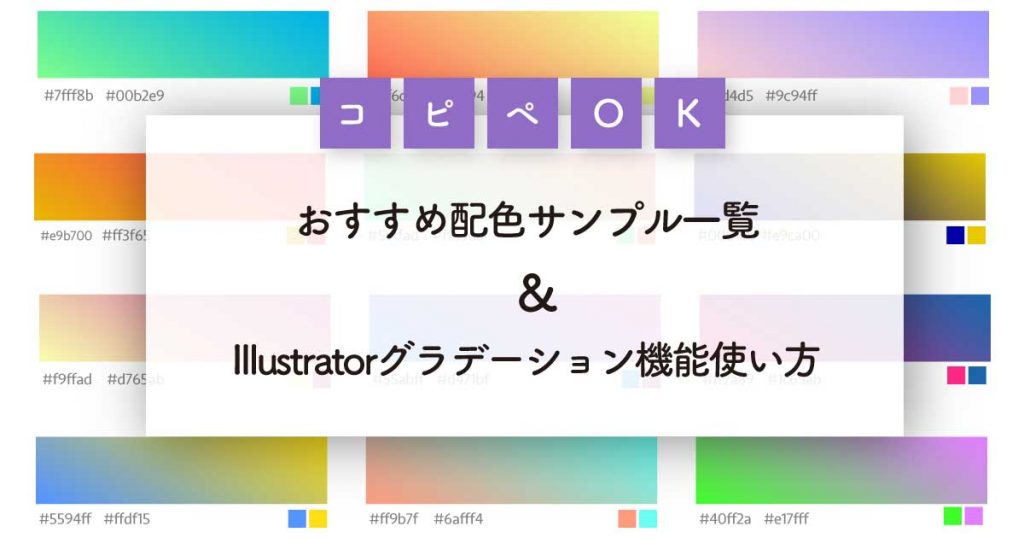Click the large & symbol

click(537, 295)
